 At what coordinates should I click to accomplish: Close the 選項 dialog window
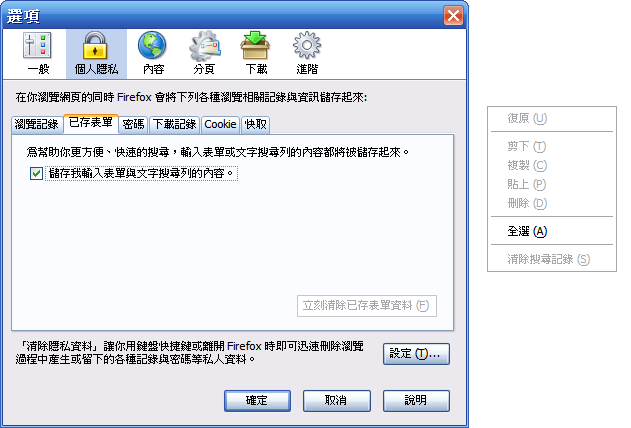click(x=453, y=16)
